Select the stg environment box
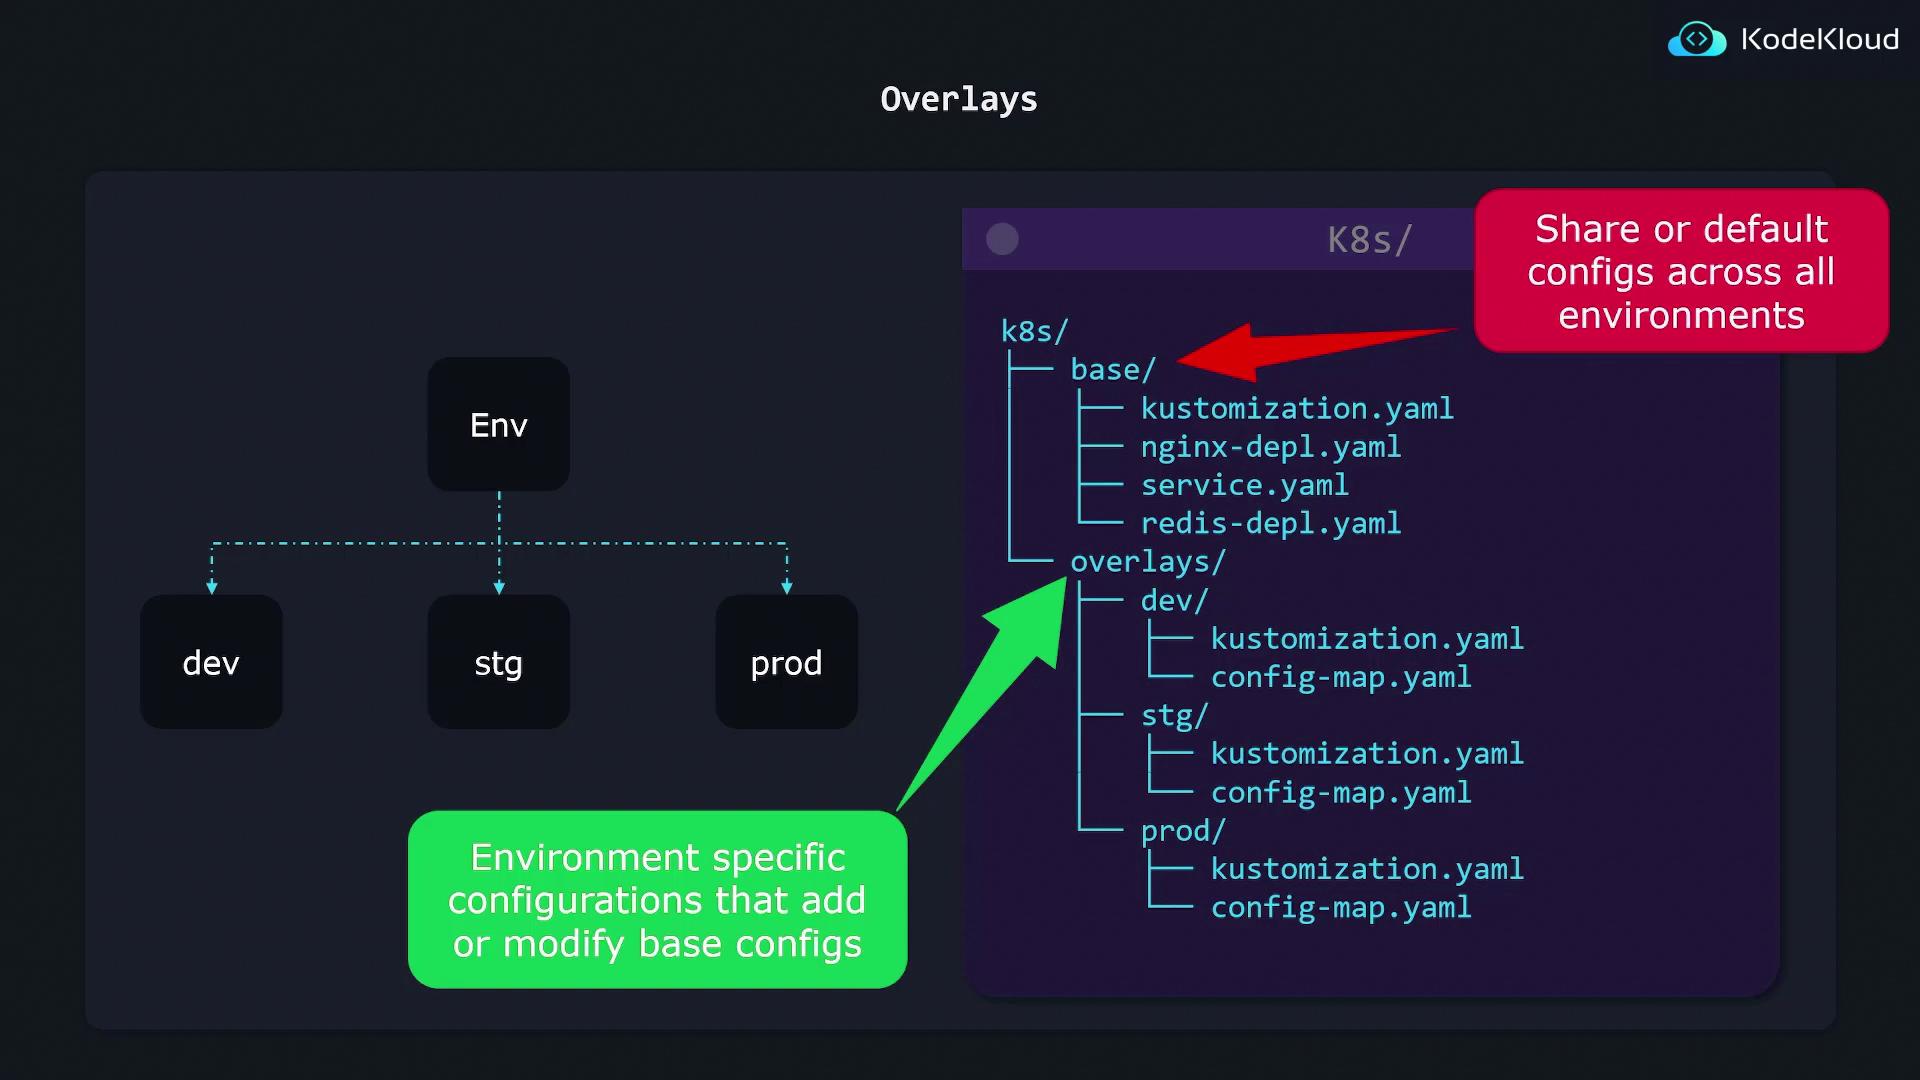 [498, 662]
